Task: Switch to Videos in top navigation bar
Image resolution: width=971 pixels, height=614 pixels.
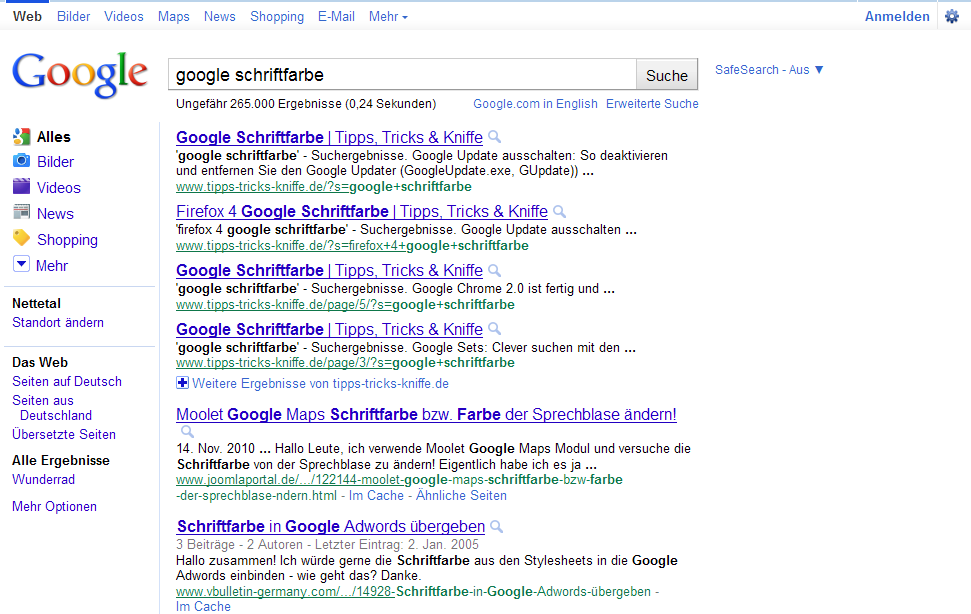Action: 124,17
